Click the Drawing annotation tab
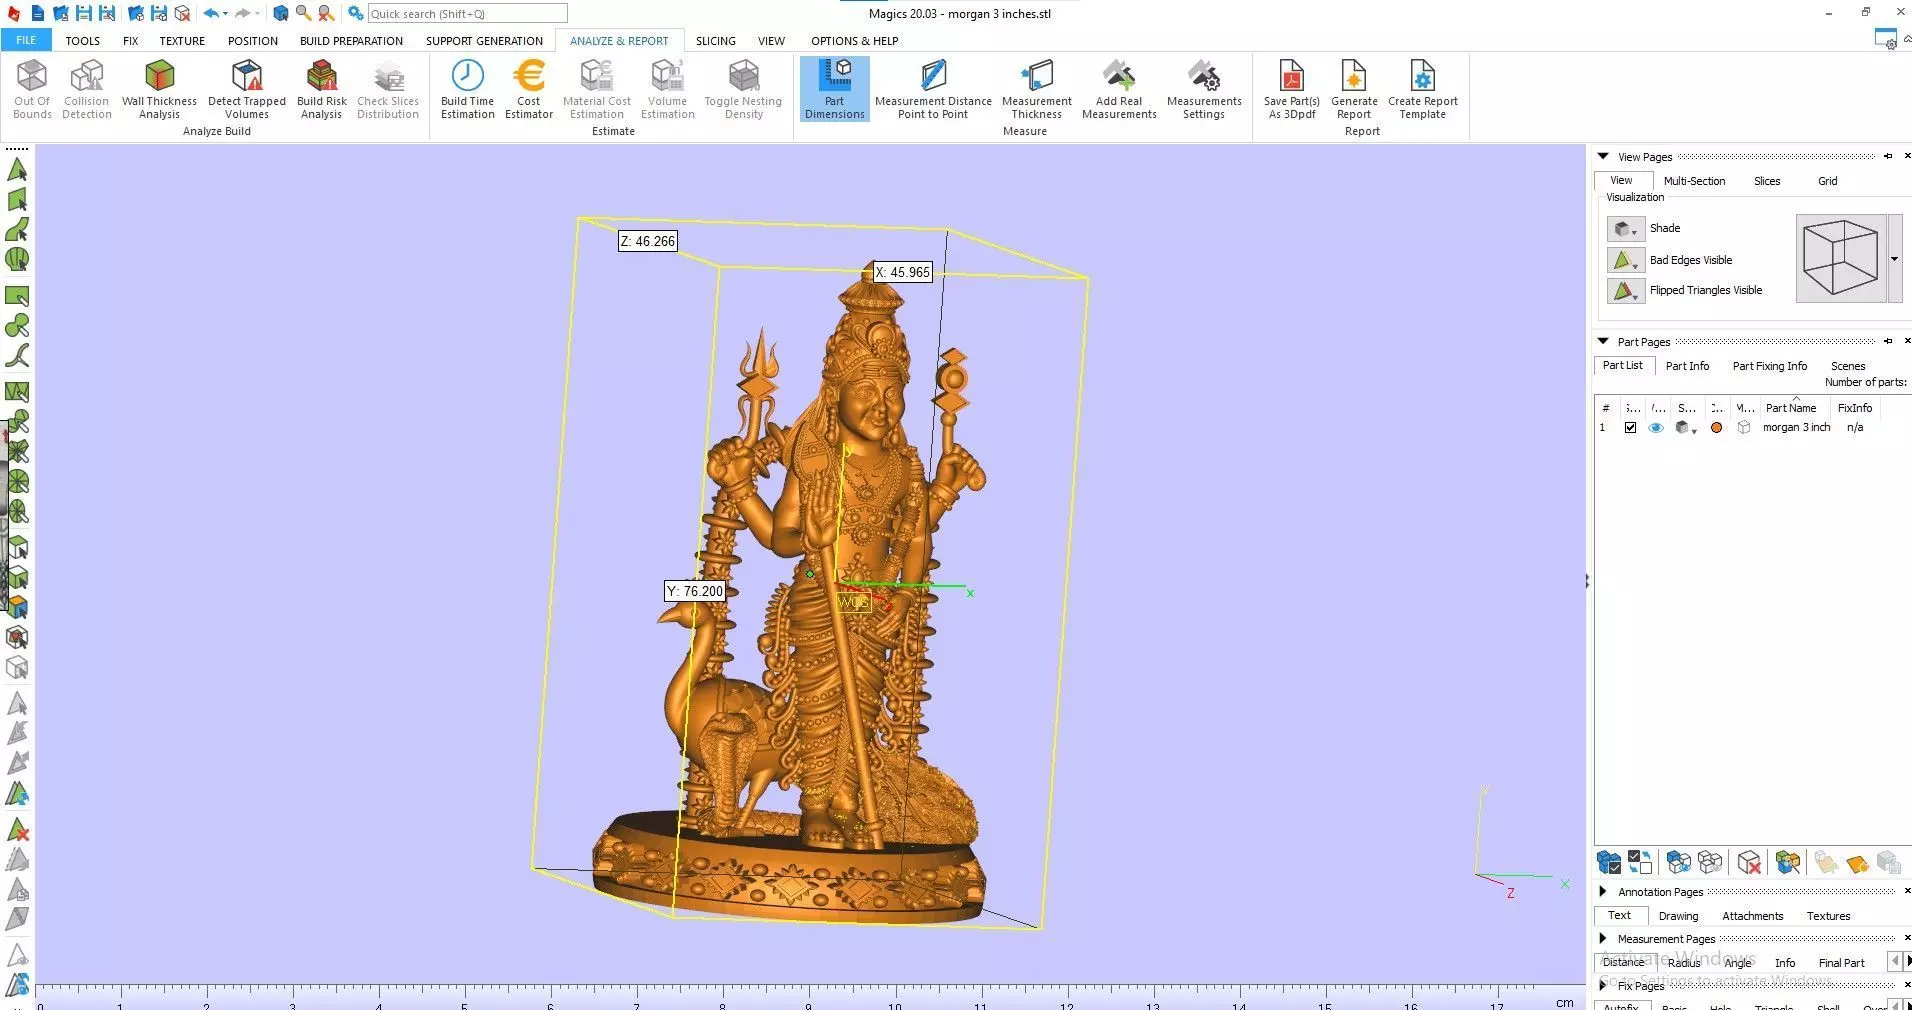This screenshot has height=1010, width=1912. [1678, 916]
